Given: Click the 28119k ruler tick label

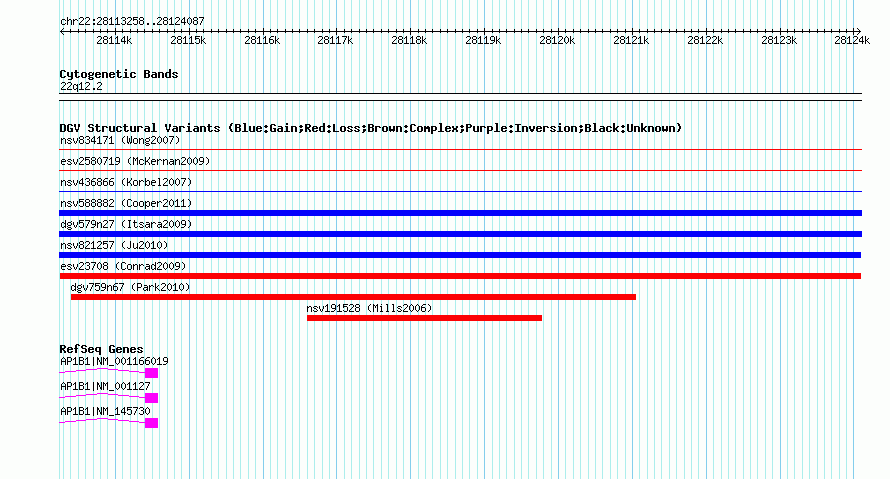Looking at the screenshot, I should click(x=483, y=40).
